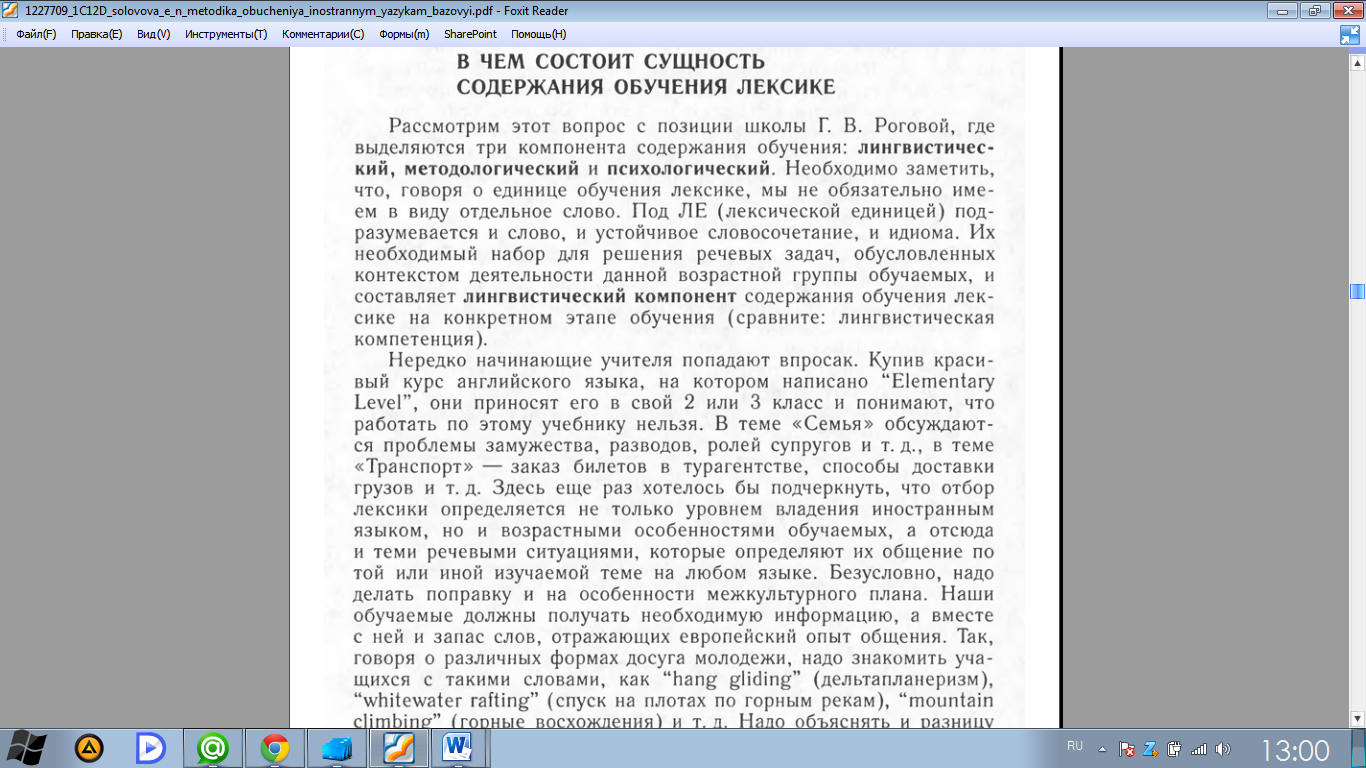Click the scrollbar down arrow
1366x768 pixels.
click(x=1357, y=718)
